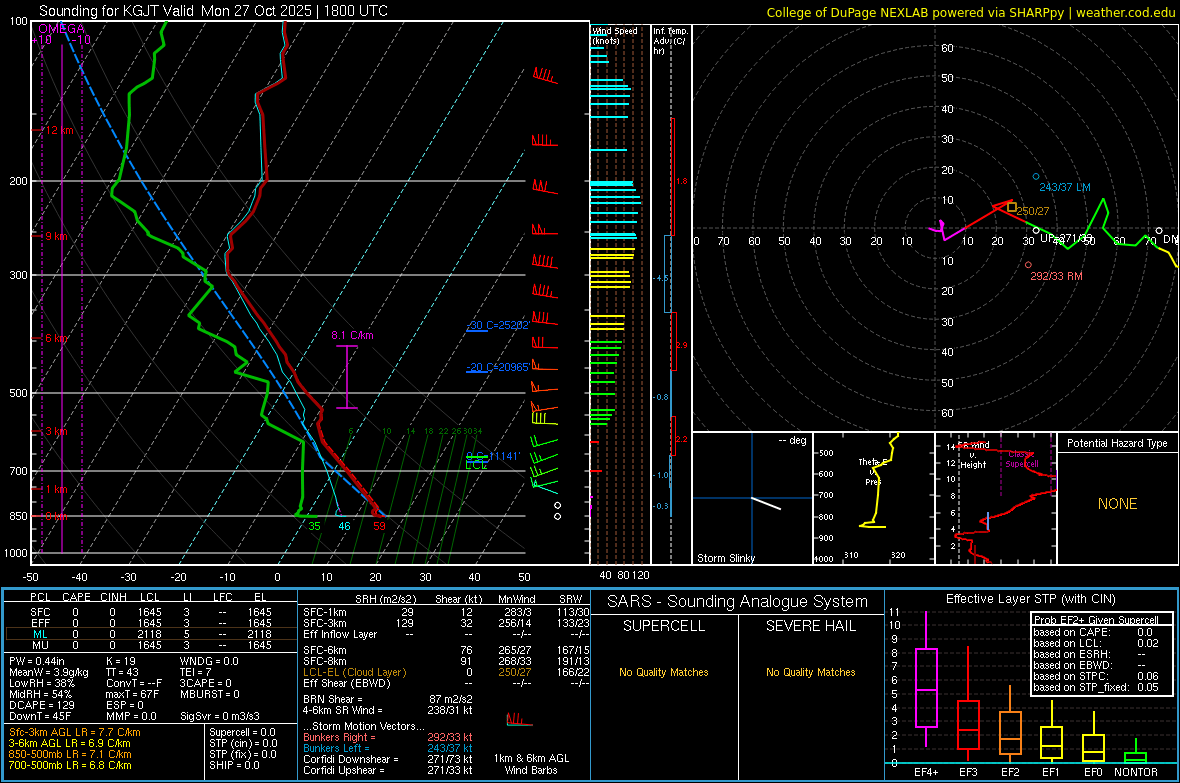The image size is (1180, 783).
Task: Click the 'LowRH = 38%' value
Action: (x=41, y=684)
